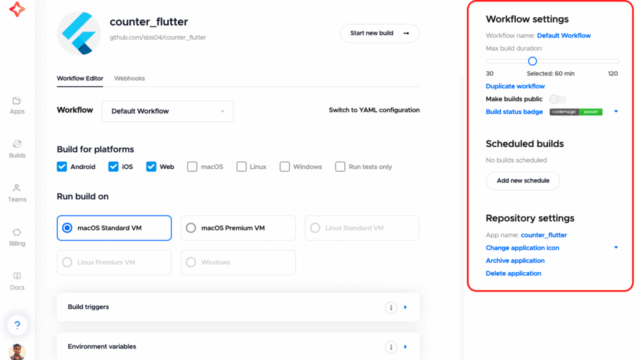640x360 pixels.
Task: Enable the Linux platform checkbox
Action: pyautogui.click(x=241, y=167)
